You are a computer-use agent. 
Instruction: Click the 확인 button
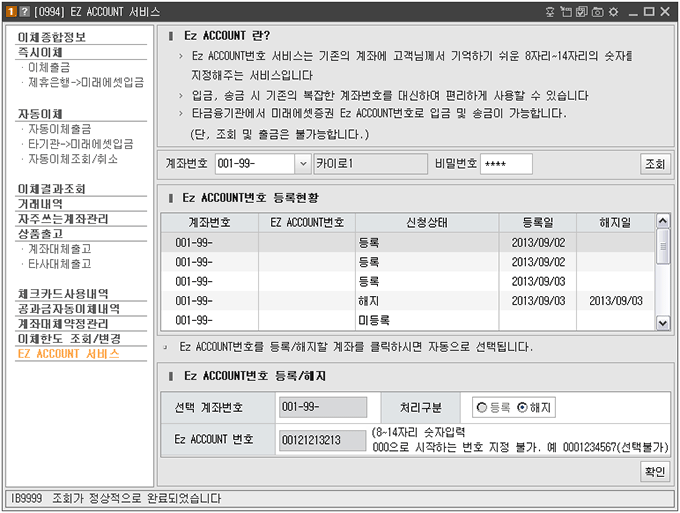click(x=655, y=471)
